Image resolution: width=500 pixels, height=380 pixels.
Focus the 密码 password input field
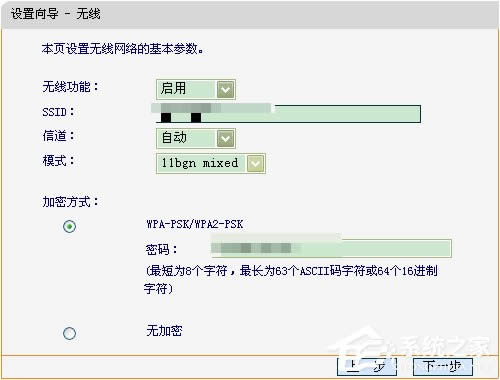tap(331, 248)
